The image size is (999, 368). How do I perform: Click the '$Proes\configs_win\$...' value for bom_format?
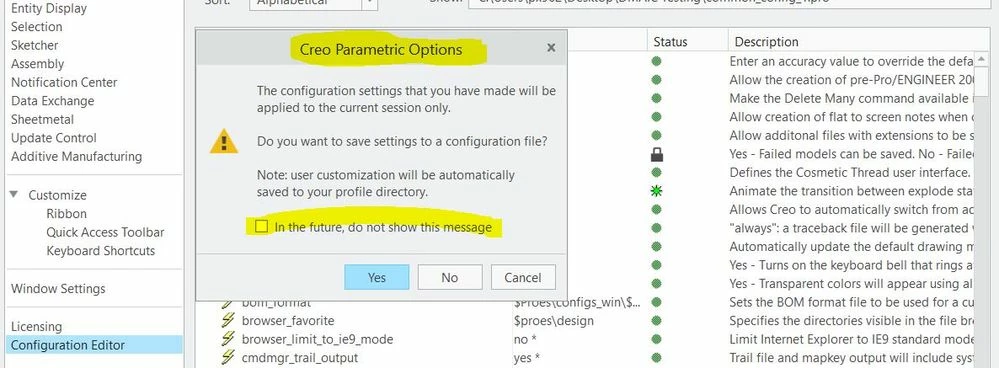click(577, 302)
